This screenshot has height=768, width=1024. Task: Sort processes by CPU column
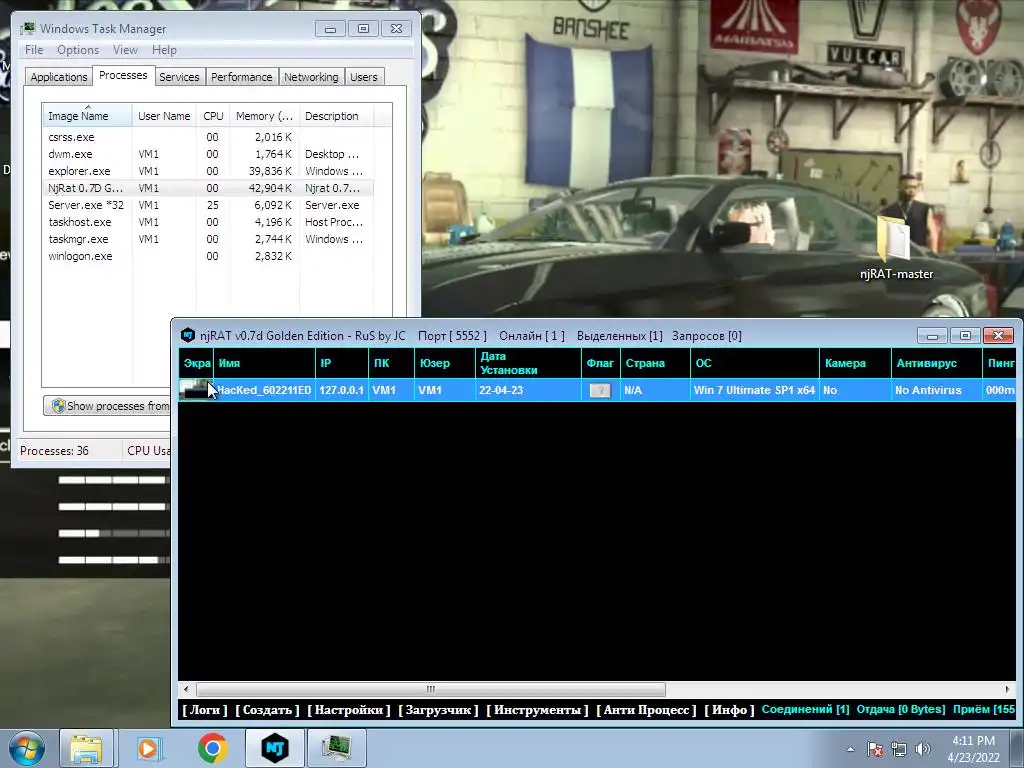[213, 116]
